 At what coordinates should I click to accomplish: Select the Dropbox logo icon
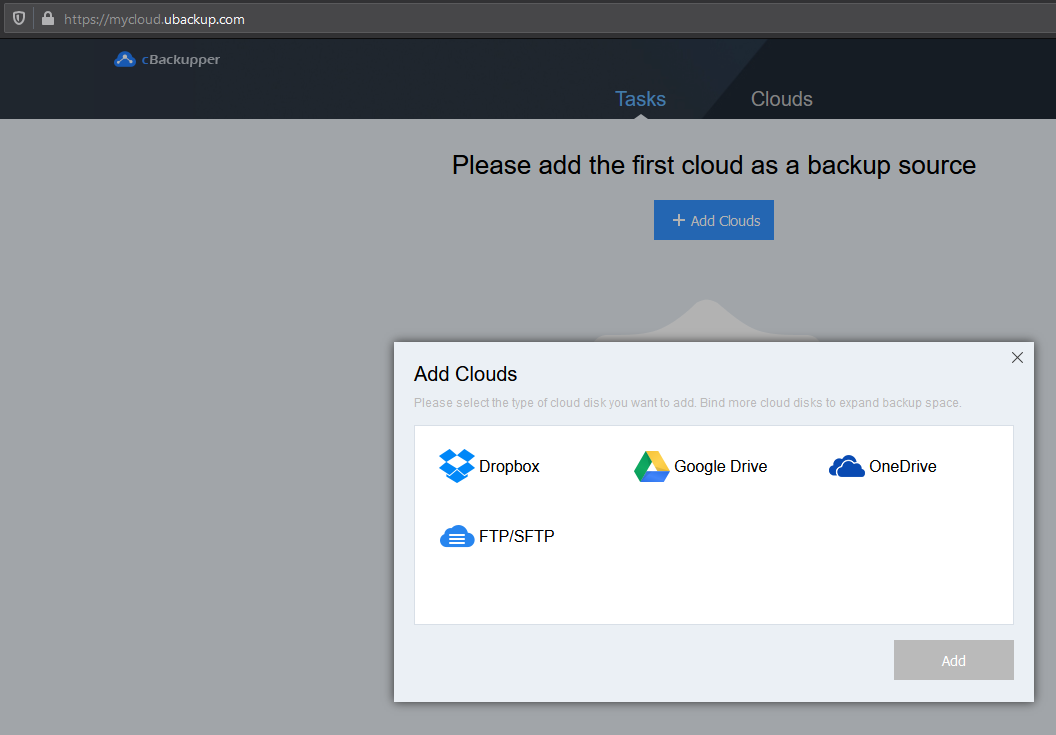coord(457,466)
